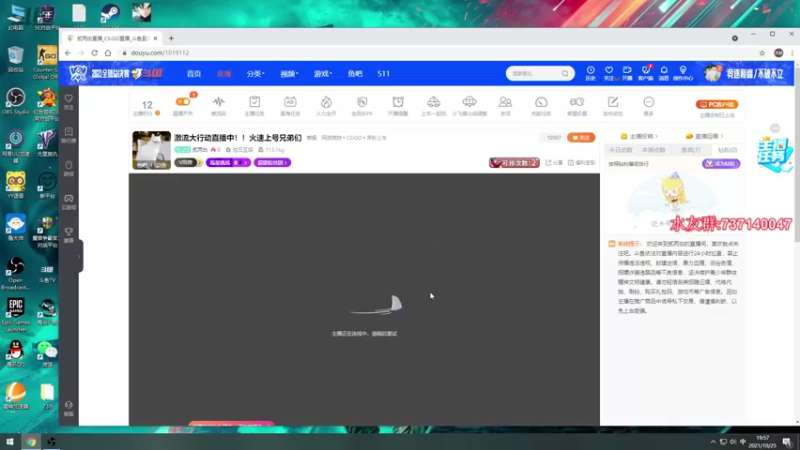This screenshot has height=450, width=800.
Task: Open the OBS Studio desktop shortcut
Action: point(15,101)
